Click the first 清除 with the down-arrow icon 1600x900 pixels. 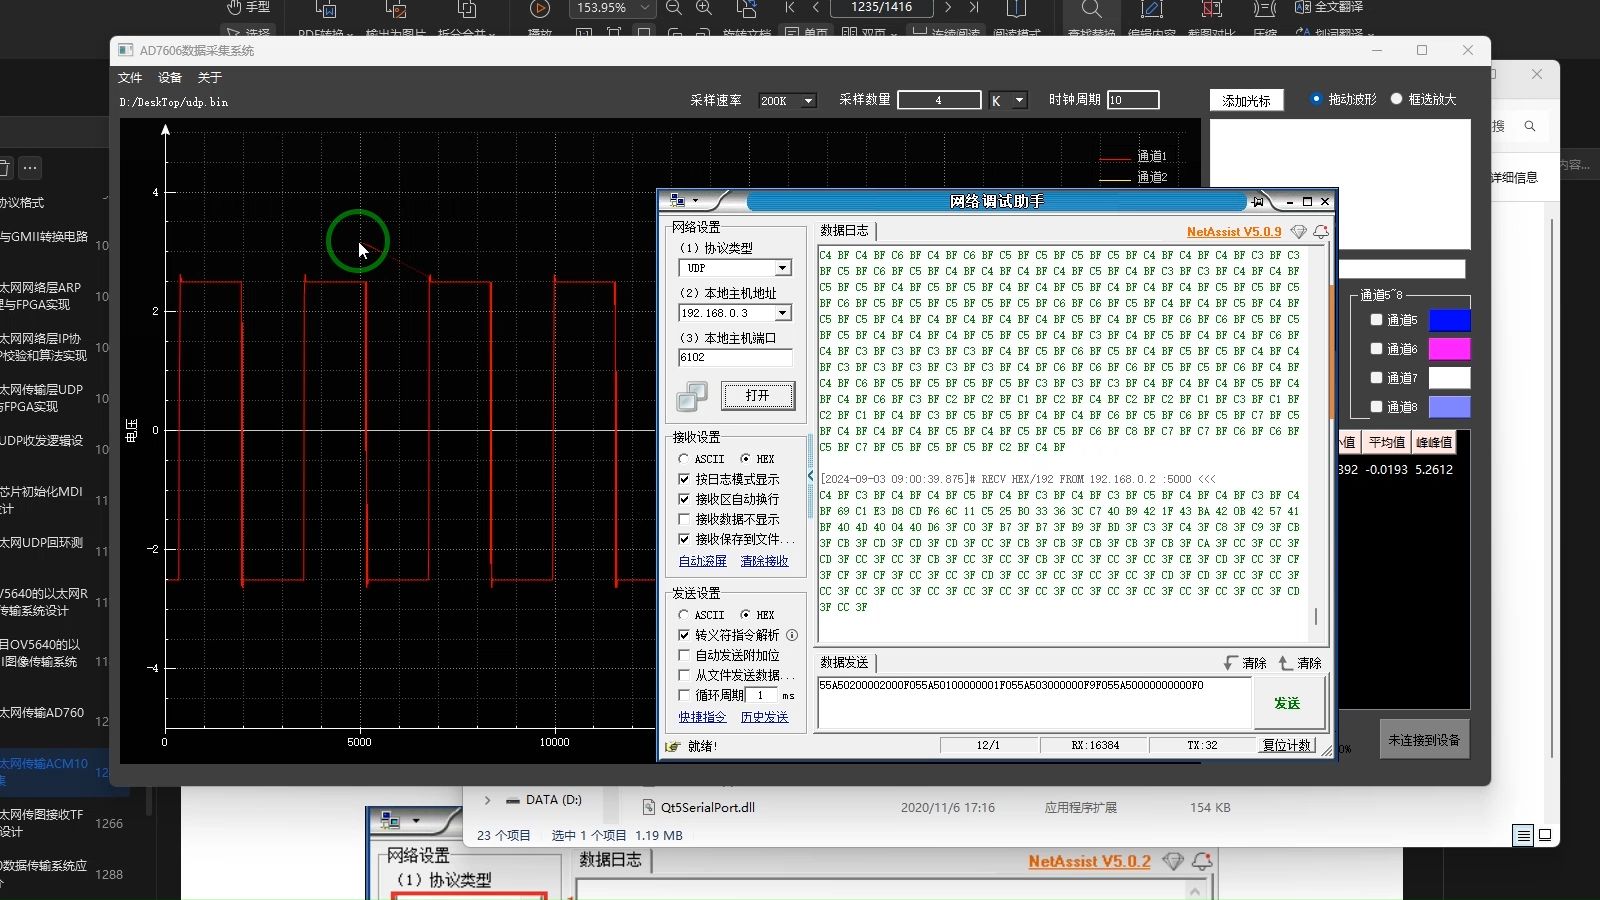pyautogui.click(x=1245, y=663)
